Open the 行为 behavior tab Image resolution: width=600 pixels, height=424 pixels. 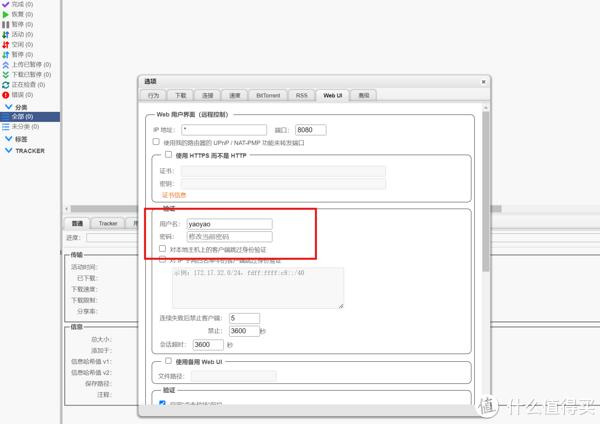153,95
